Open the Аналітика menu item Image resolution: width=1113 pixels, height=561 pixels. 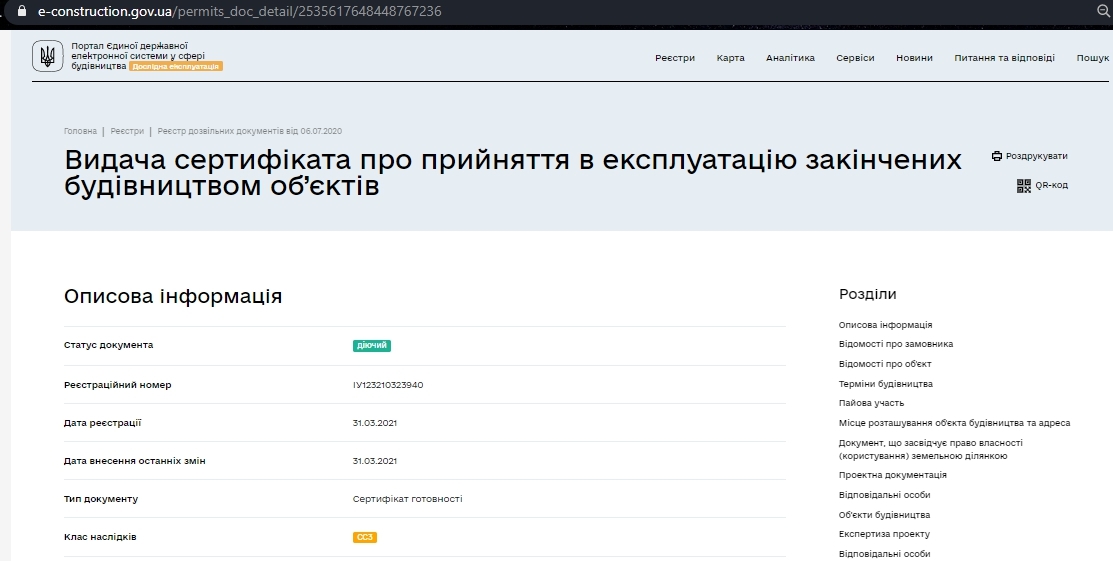[790, 58]
